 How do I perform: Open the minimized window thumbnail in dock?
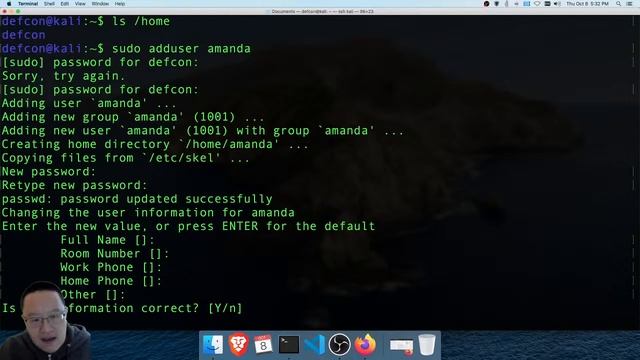(x=402, y=346)
